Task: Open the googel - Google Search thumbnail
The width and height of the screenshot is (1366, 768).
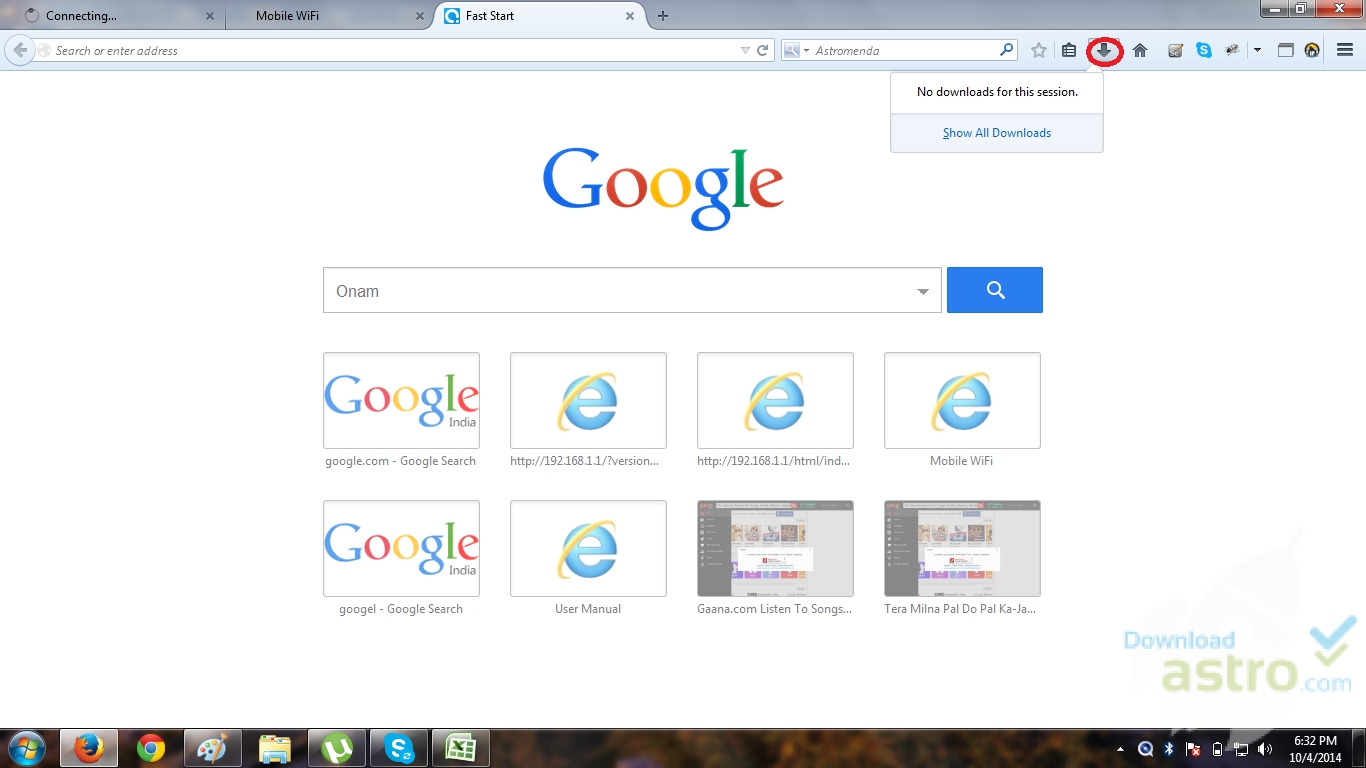Action: tap(401, 548)
